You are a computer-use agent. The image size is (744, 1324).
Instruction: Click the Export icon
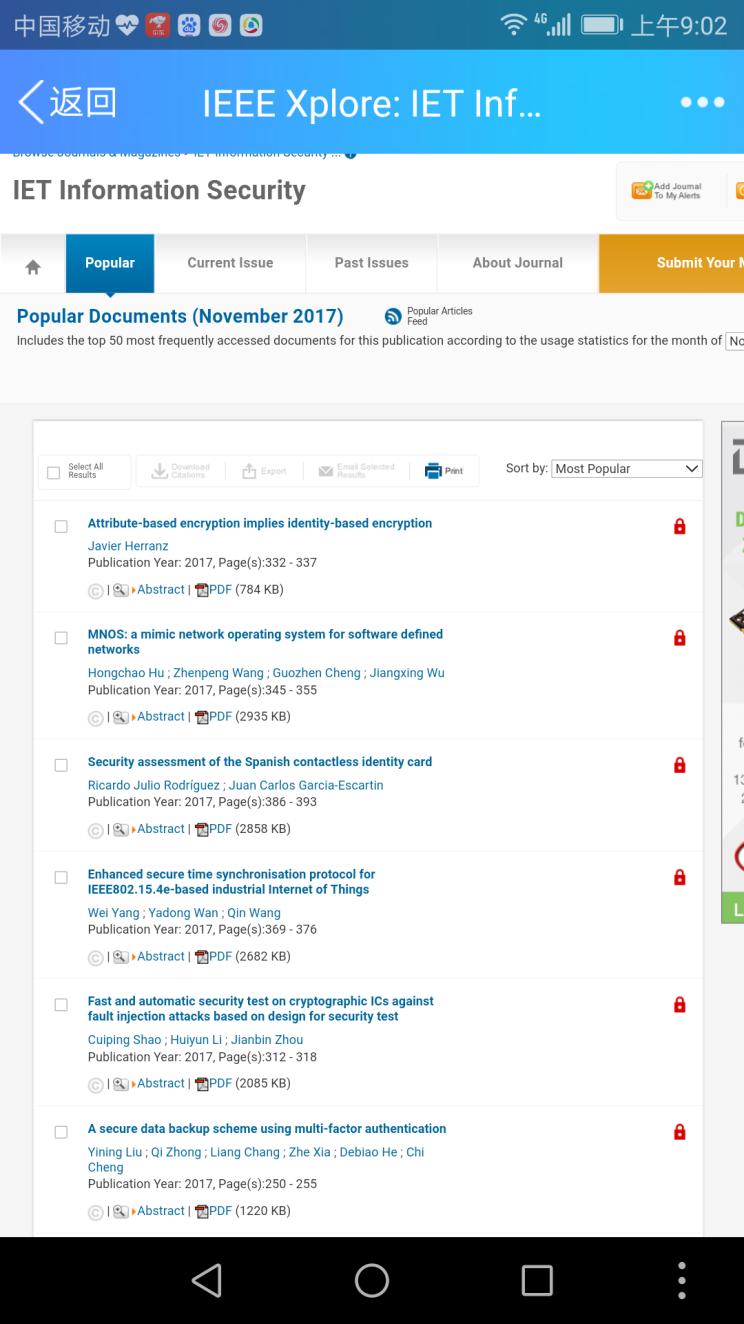(x=250, y=471)
